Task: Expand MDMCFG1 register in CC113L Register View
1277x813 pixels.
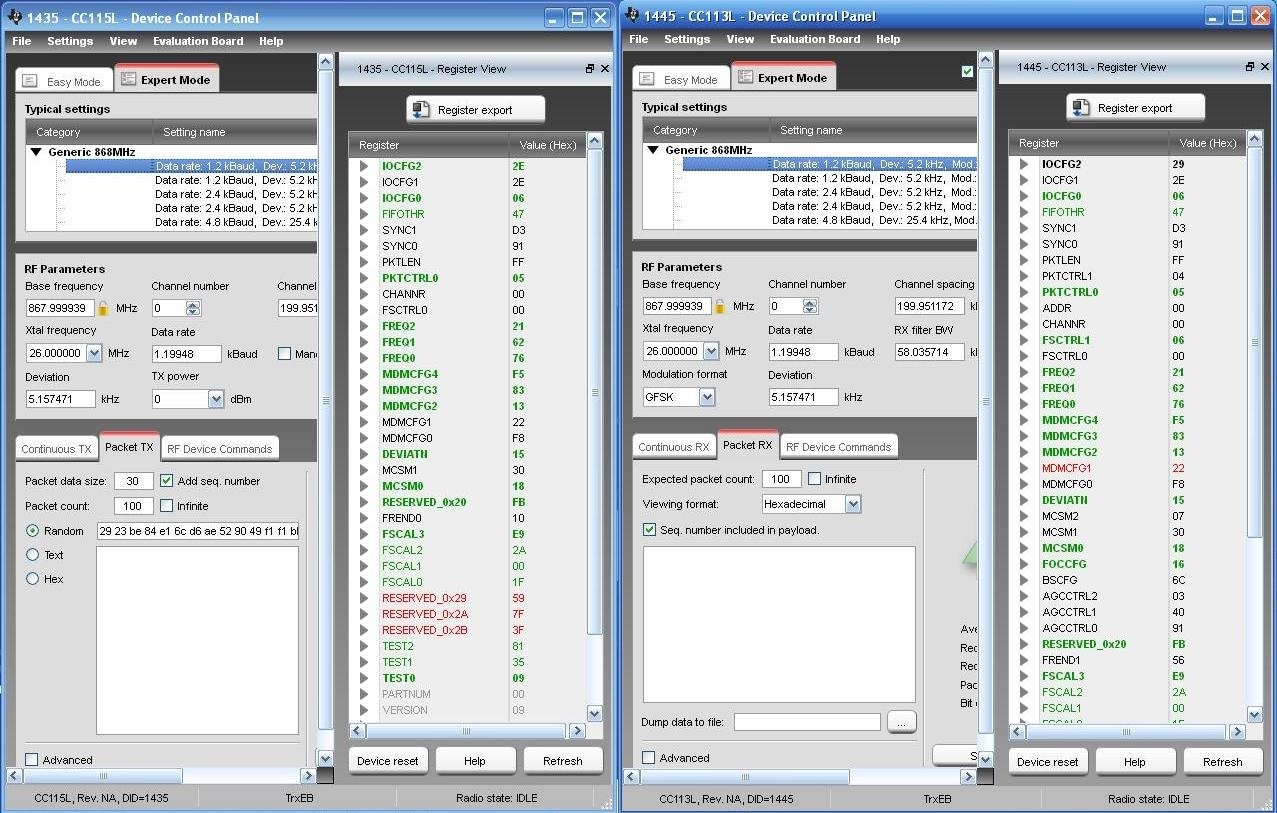Action: [x=1024, y=468]
